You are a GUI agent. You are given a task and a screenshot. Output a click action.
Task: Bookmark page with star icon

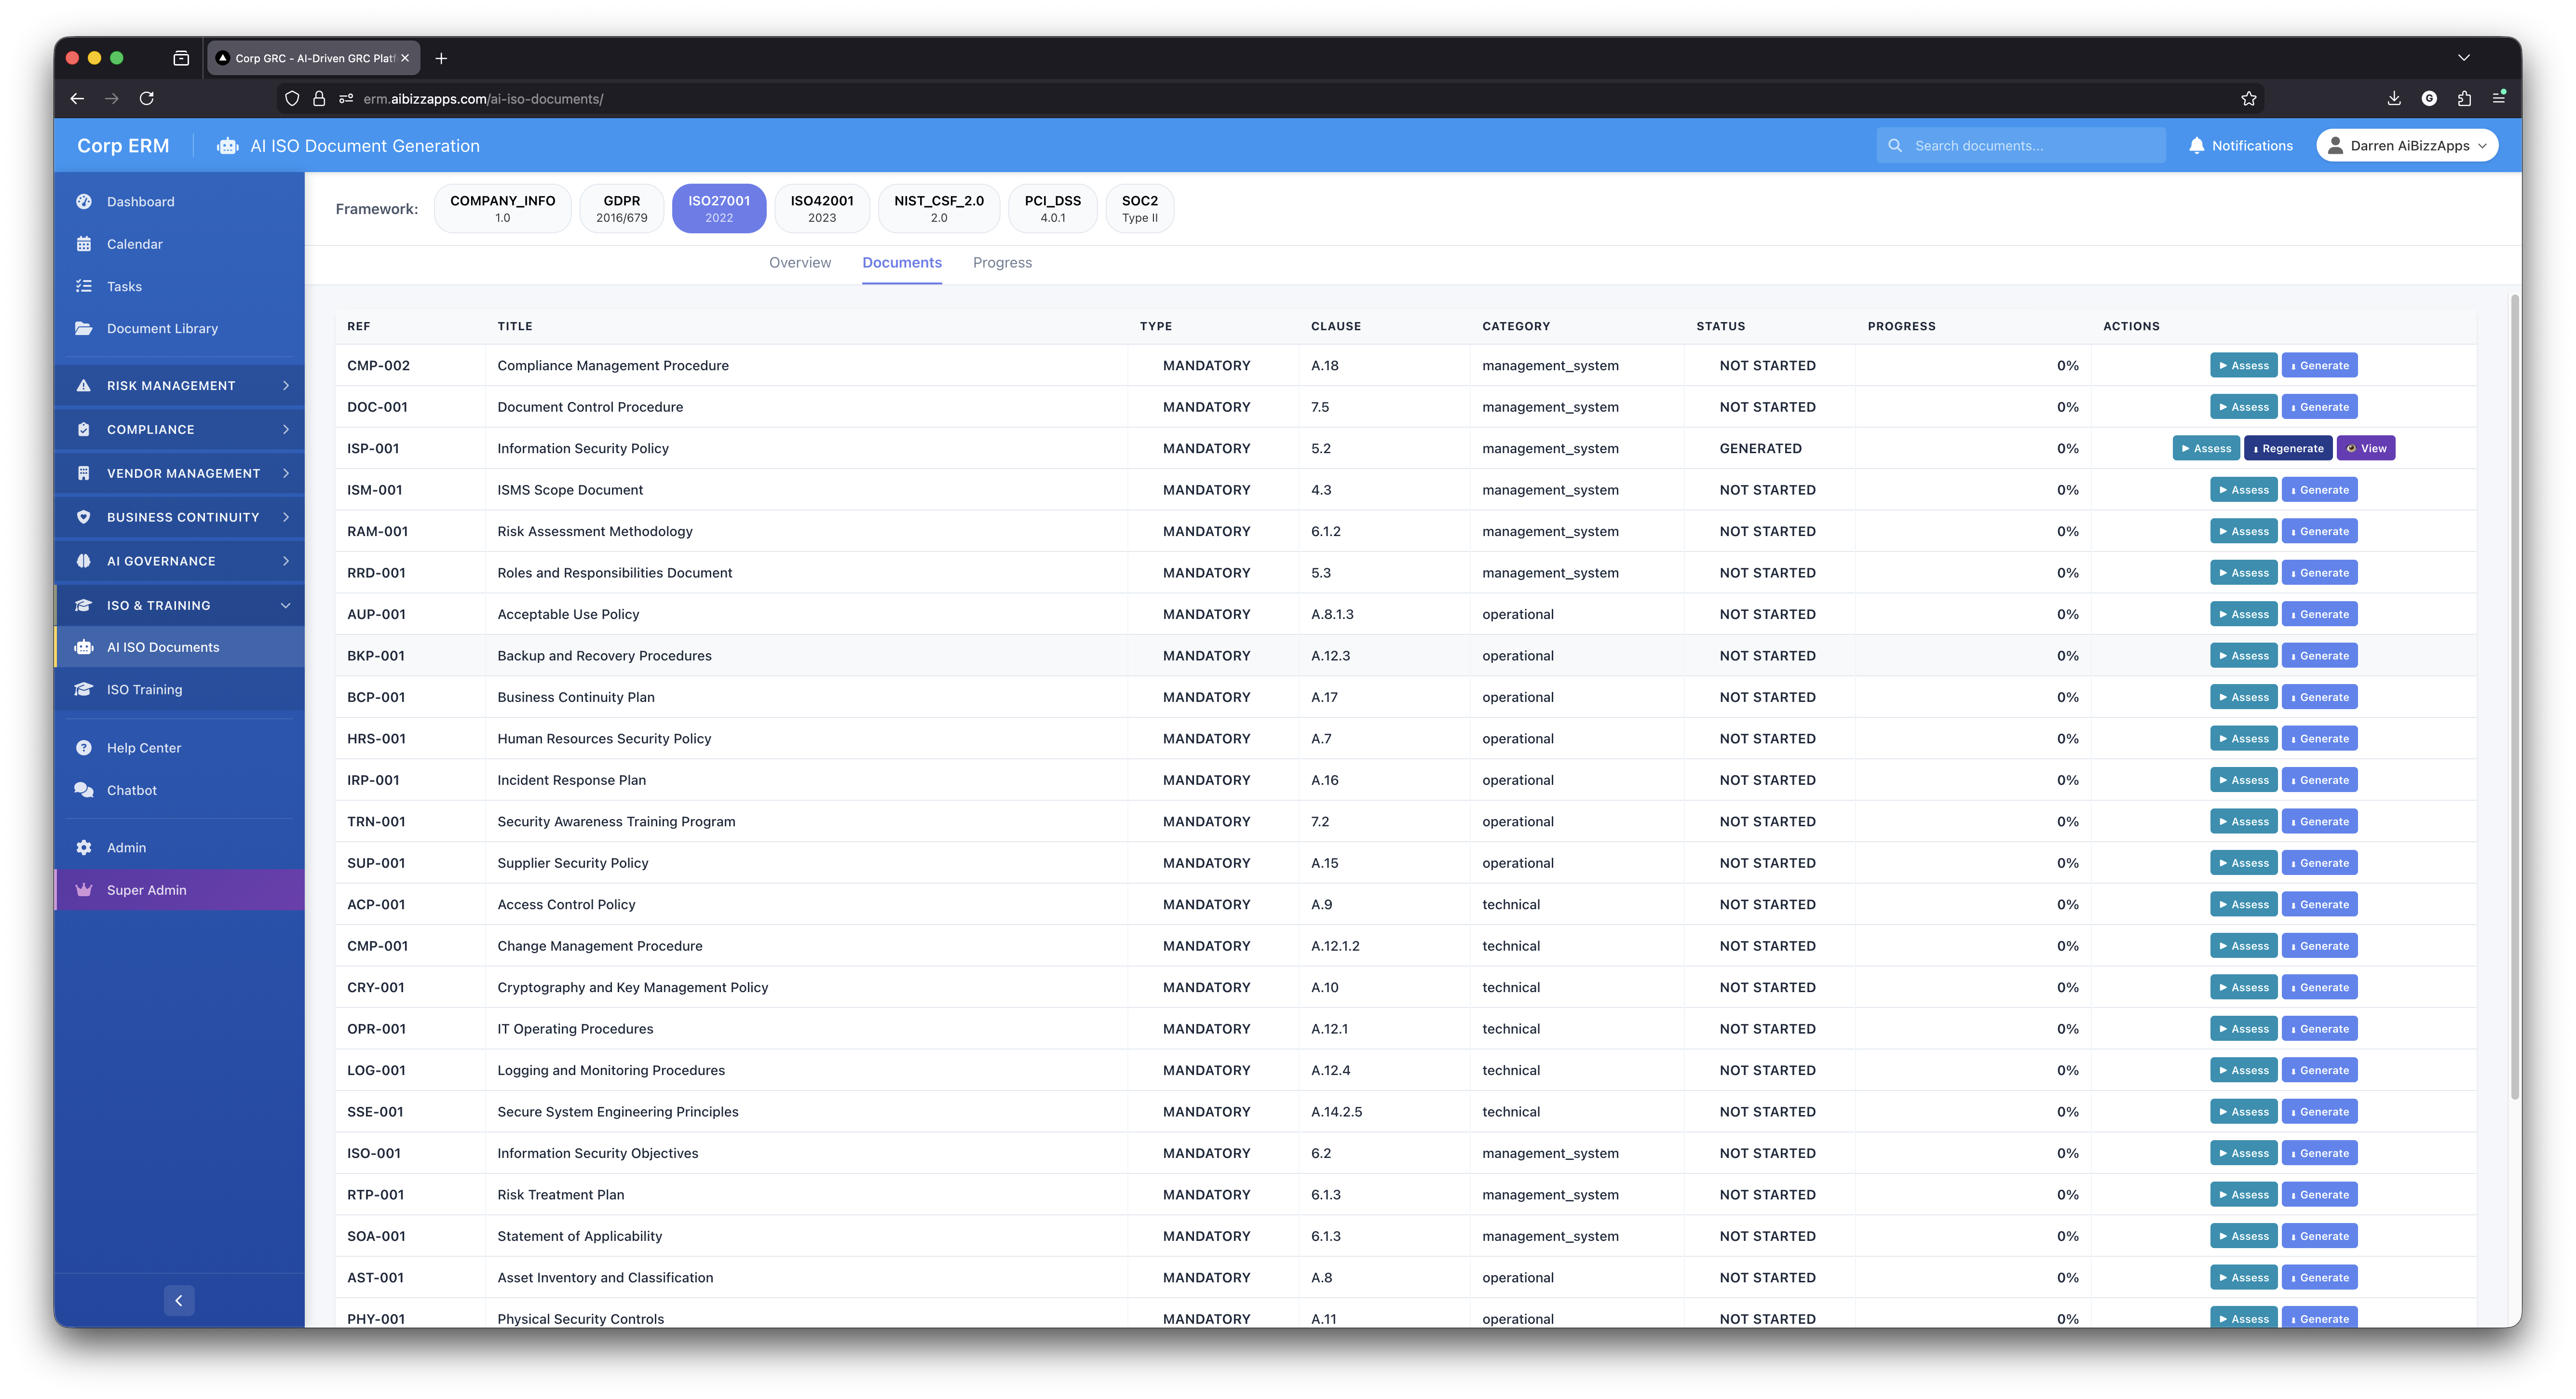click(2248, 98)
